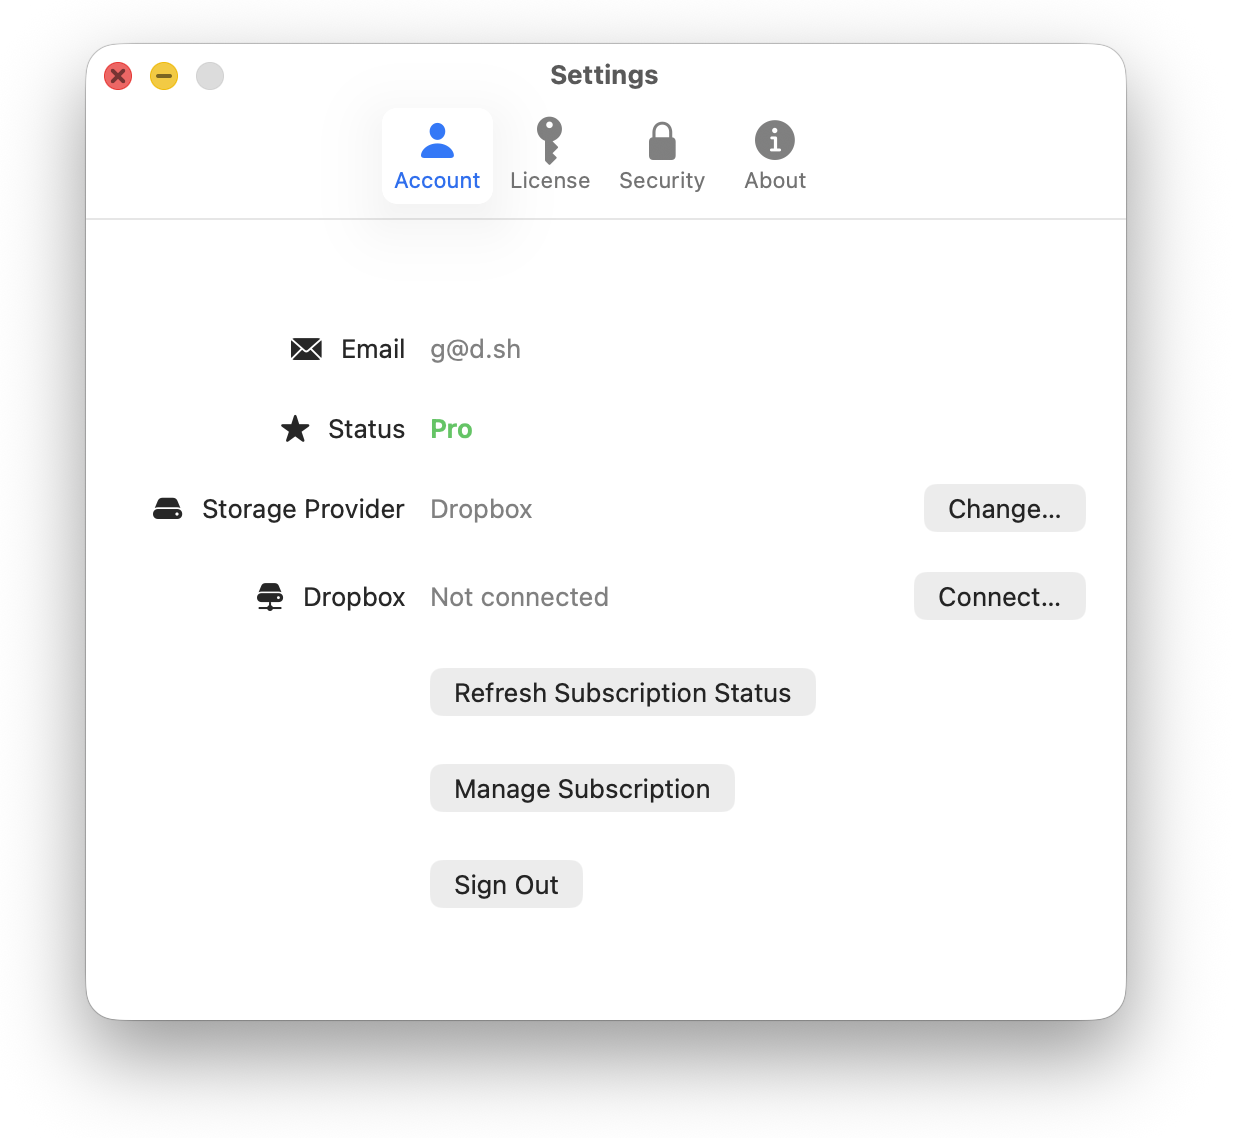The height and width of the screenshot is (1138, 1240).
Task: Click Change to switch storage provider
Action: (1004, 508)
